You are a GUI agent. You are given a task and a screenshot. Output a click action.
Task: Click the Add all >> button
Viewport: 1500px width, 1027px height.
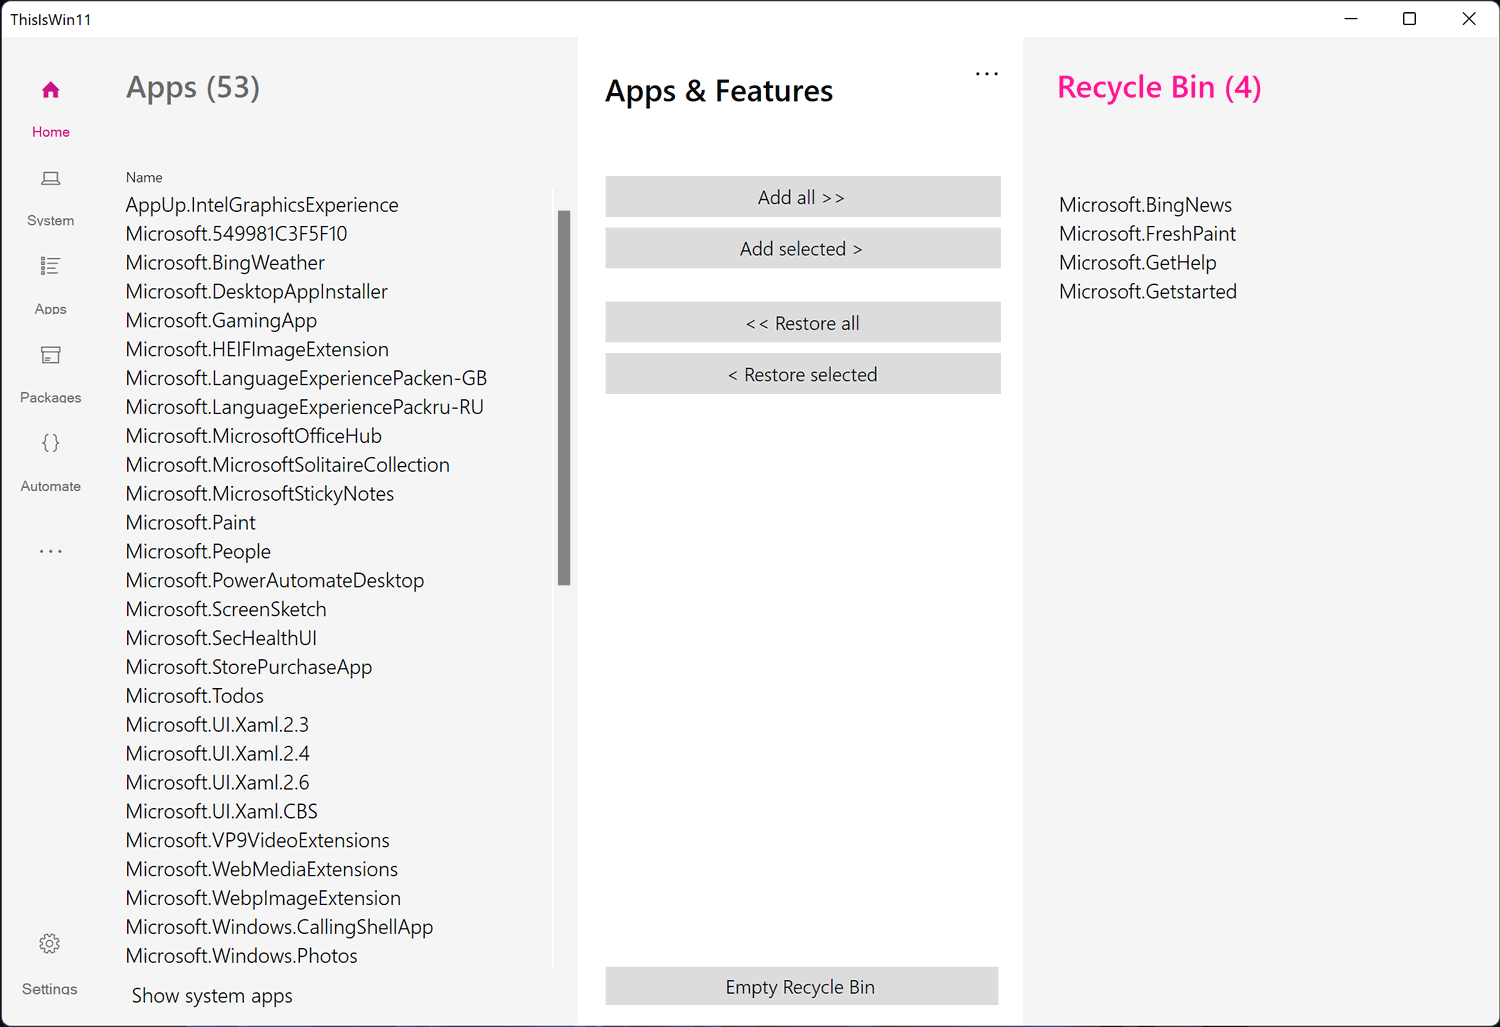pos(803,197)
